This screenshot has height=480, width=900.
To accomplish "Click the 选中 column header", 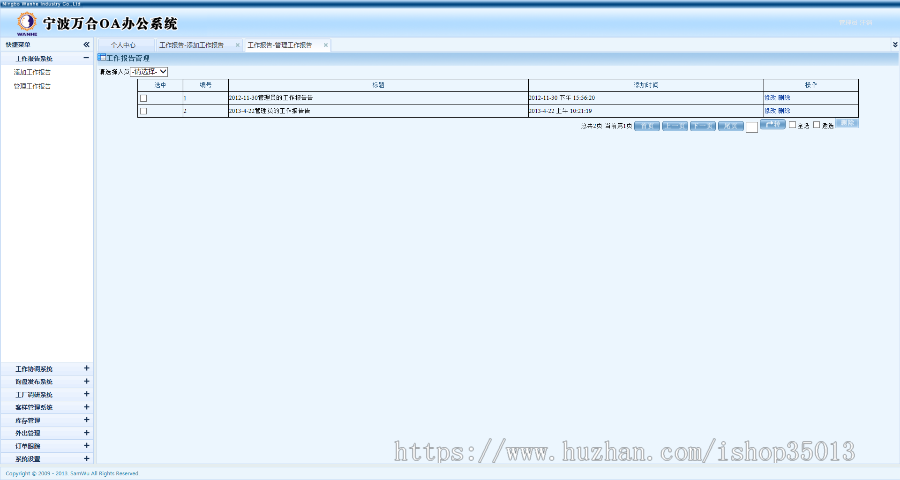I will coord(160,85).
